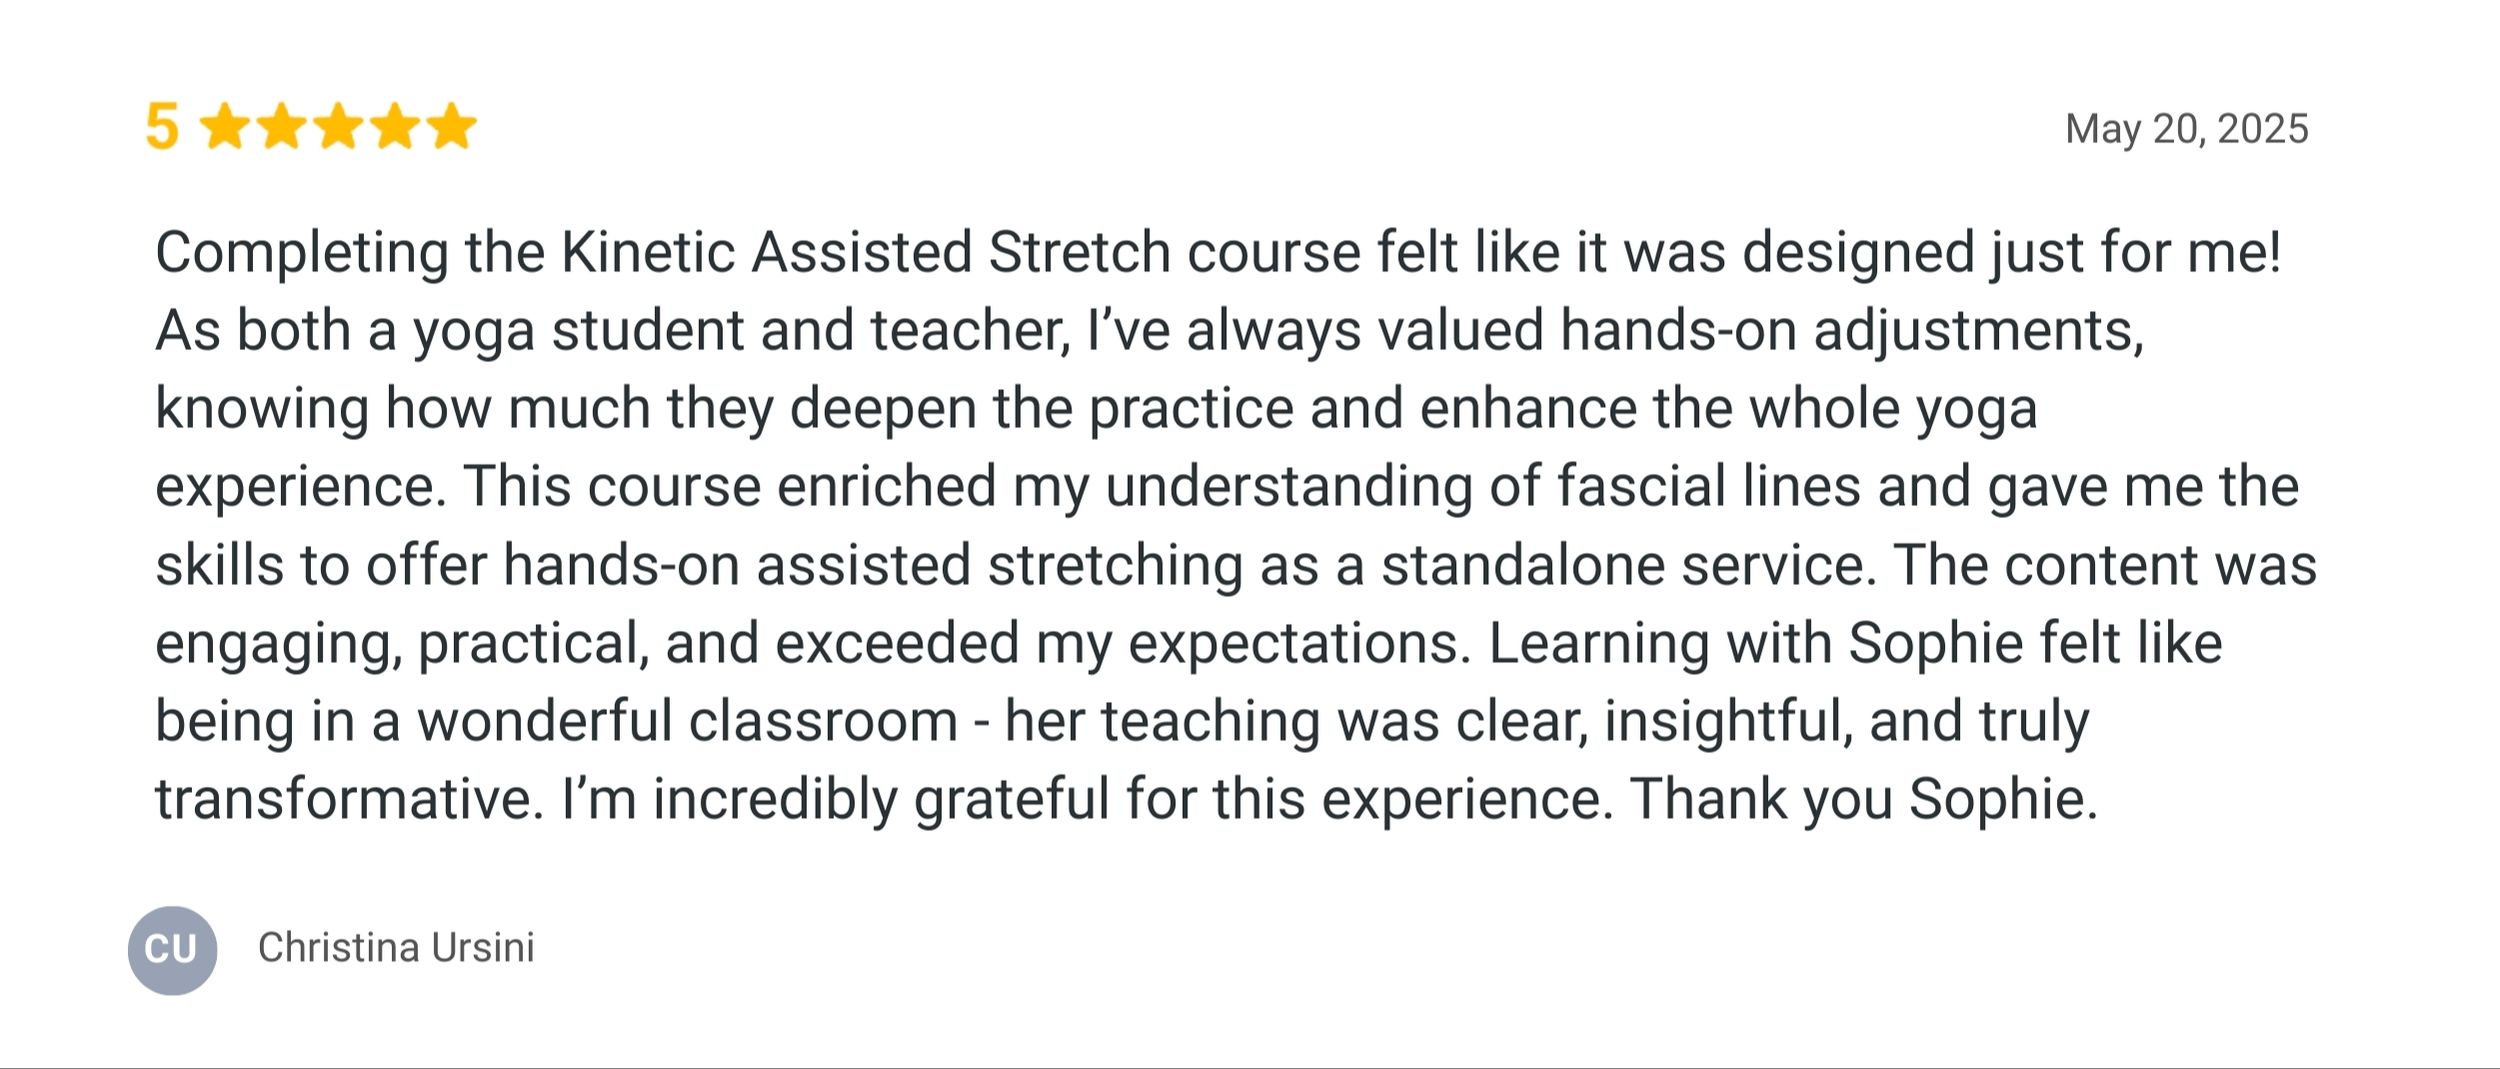2500x1069 pixels.
Task: Click the words "fascial lines" in review
Action: pyautogui.click(x=1708, y=487)
